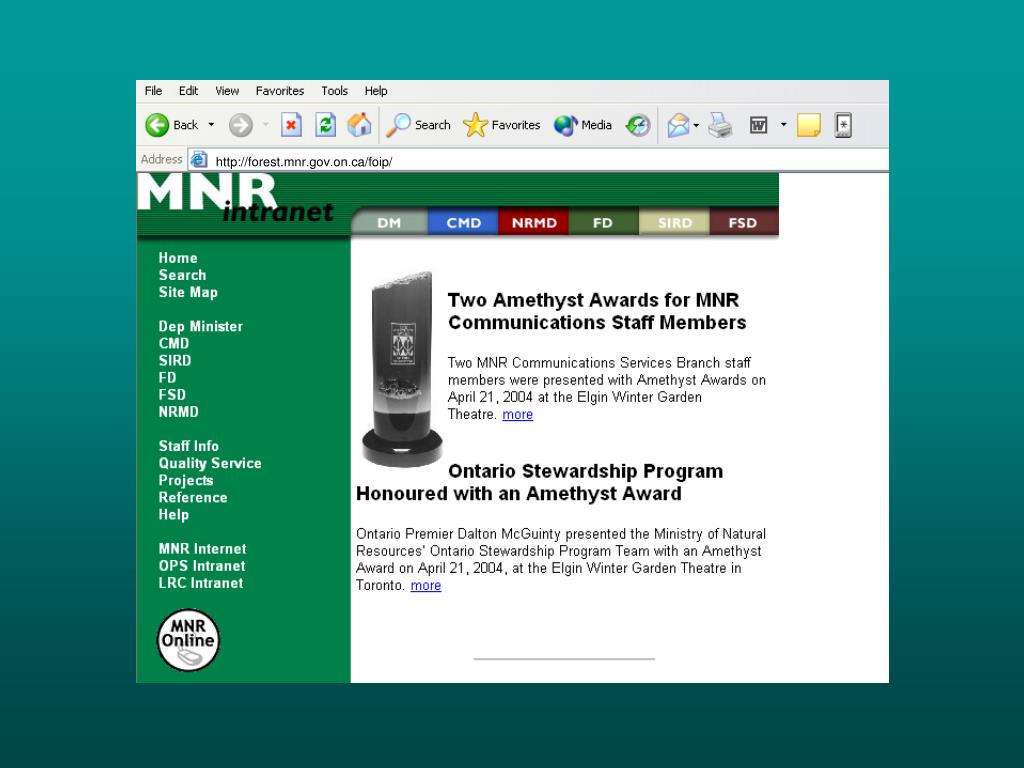Open the Favorites menu

pyautogui.click(x=280, y=91)
